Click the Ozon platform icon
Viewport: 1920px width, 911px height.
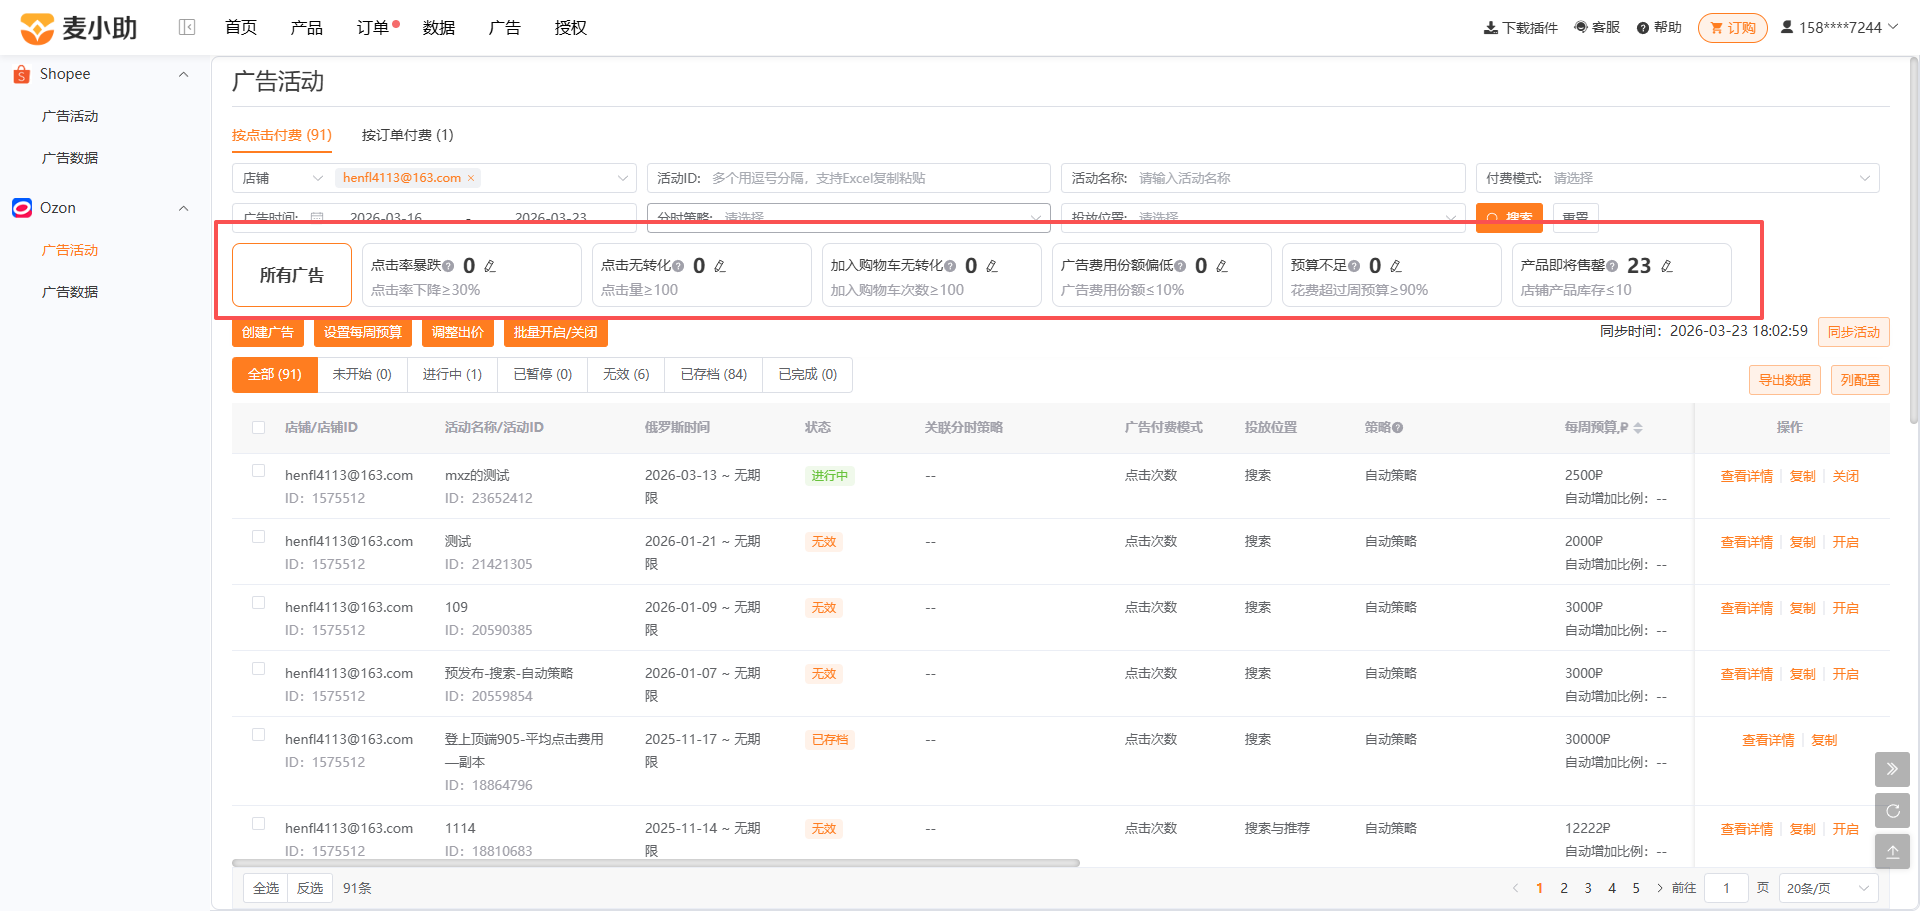click(22, 208)
